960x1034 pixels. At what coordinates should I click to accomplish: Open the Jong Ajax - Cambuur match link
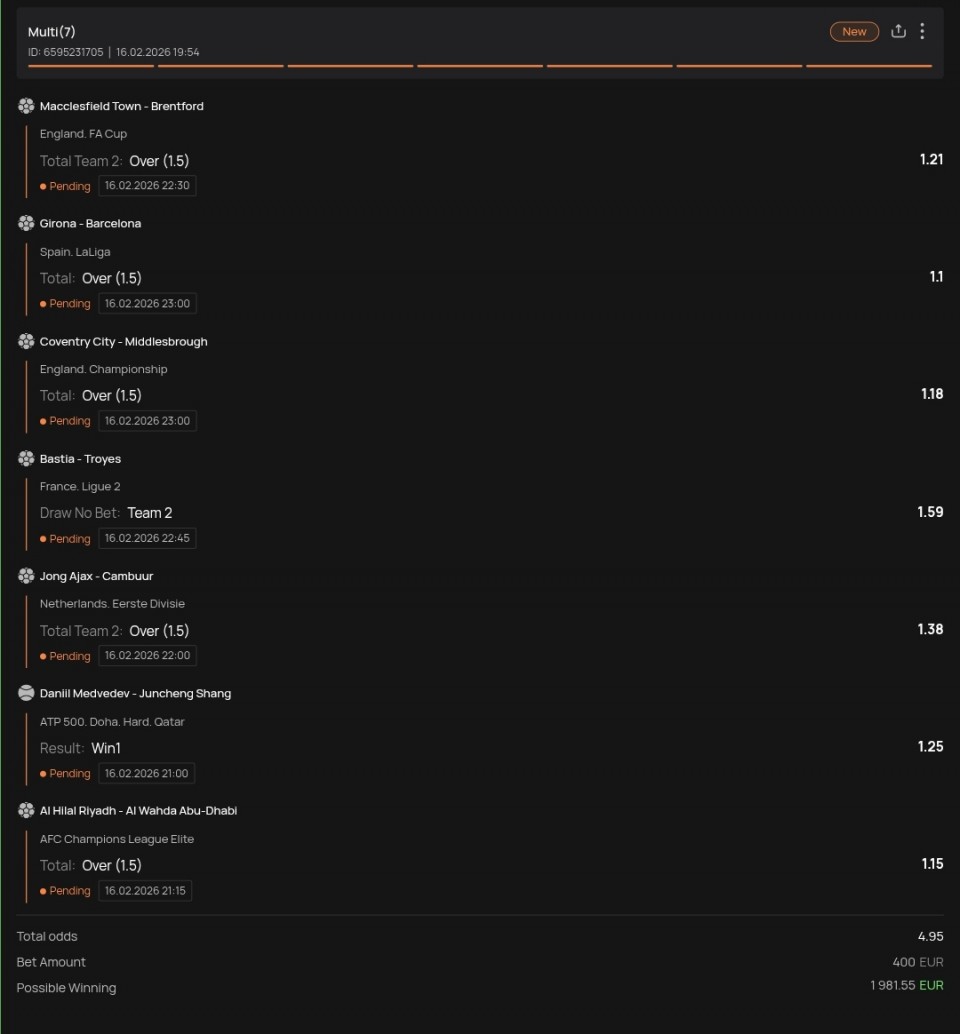point(96,576)
